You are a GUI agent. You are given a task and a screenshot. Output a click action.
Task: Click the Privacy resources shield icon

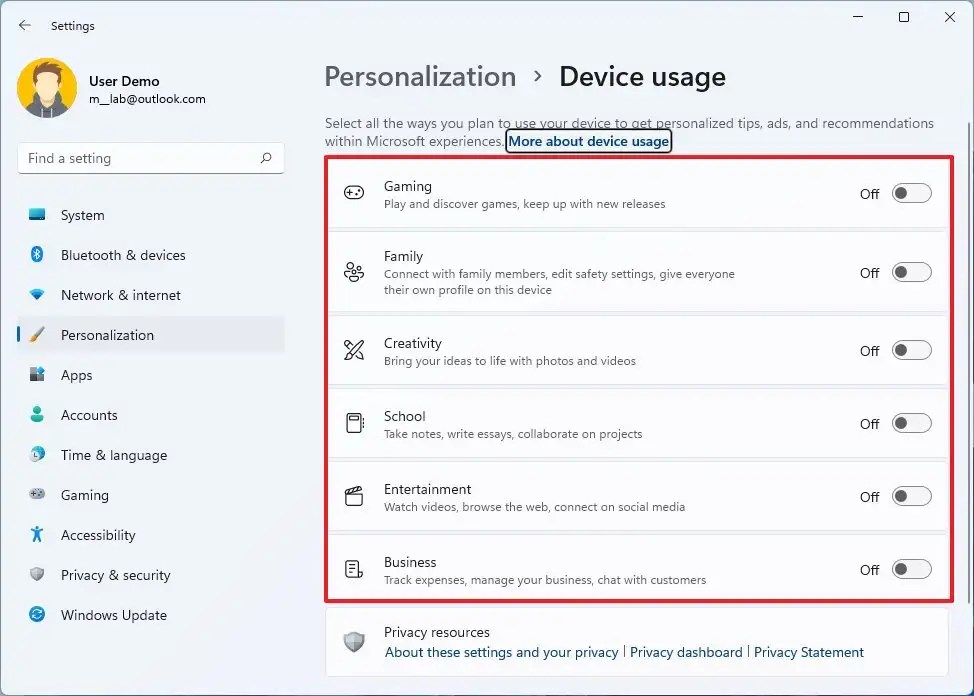353,641
